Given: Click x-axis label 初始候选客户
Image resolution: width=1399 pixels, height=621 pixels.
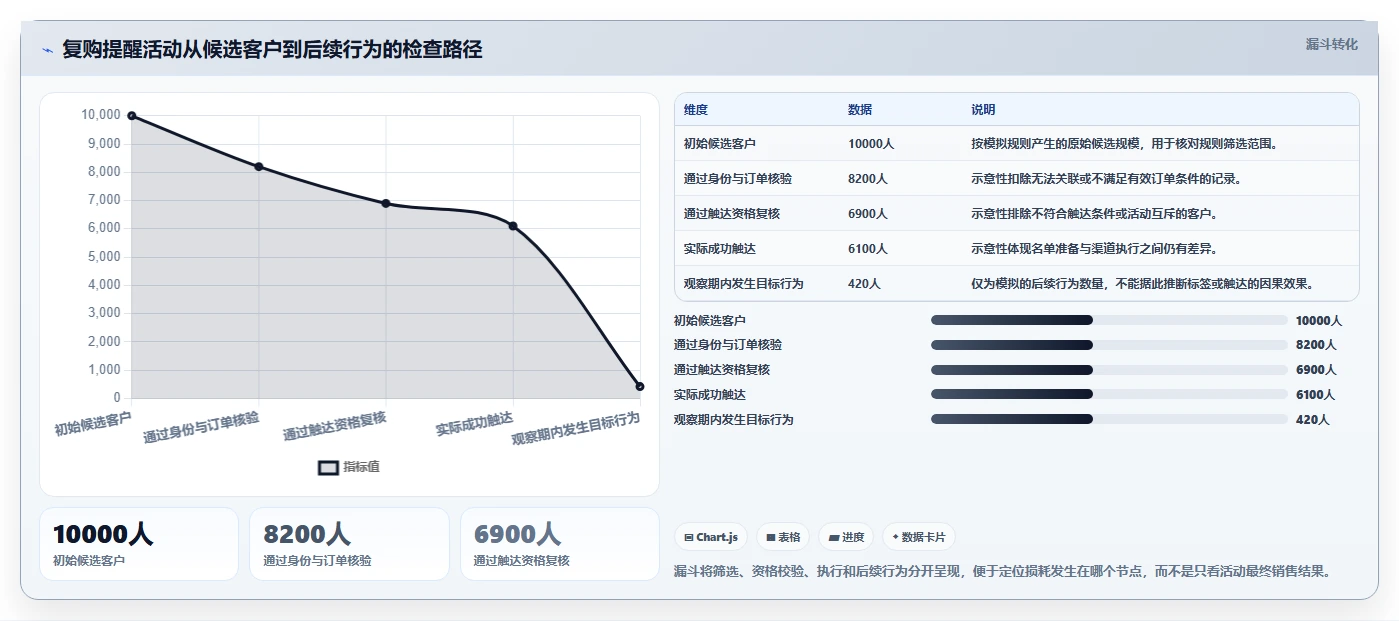Looking at the screenshot, I should [93, 422].
